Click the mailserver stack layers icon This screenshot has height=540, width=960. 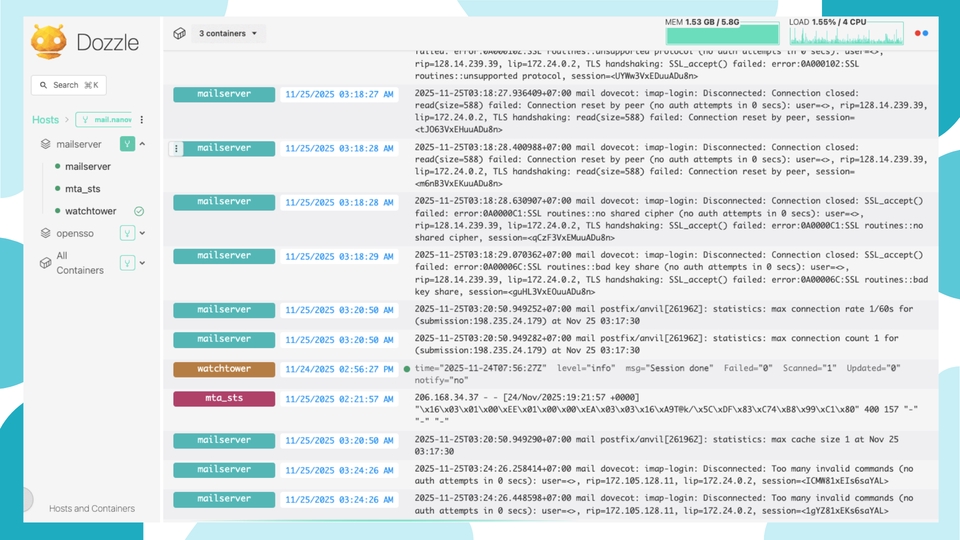(45, 144)
